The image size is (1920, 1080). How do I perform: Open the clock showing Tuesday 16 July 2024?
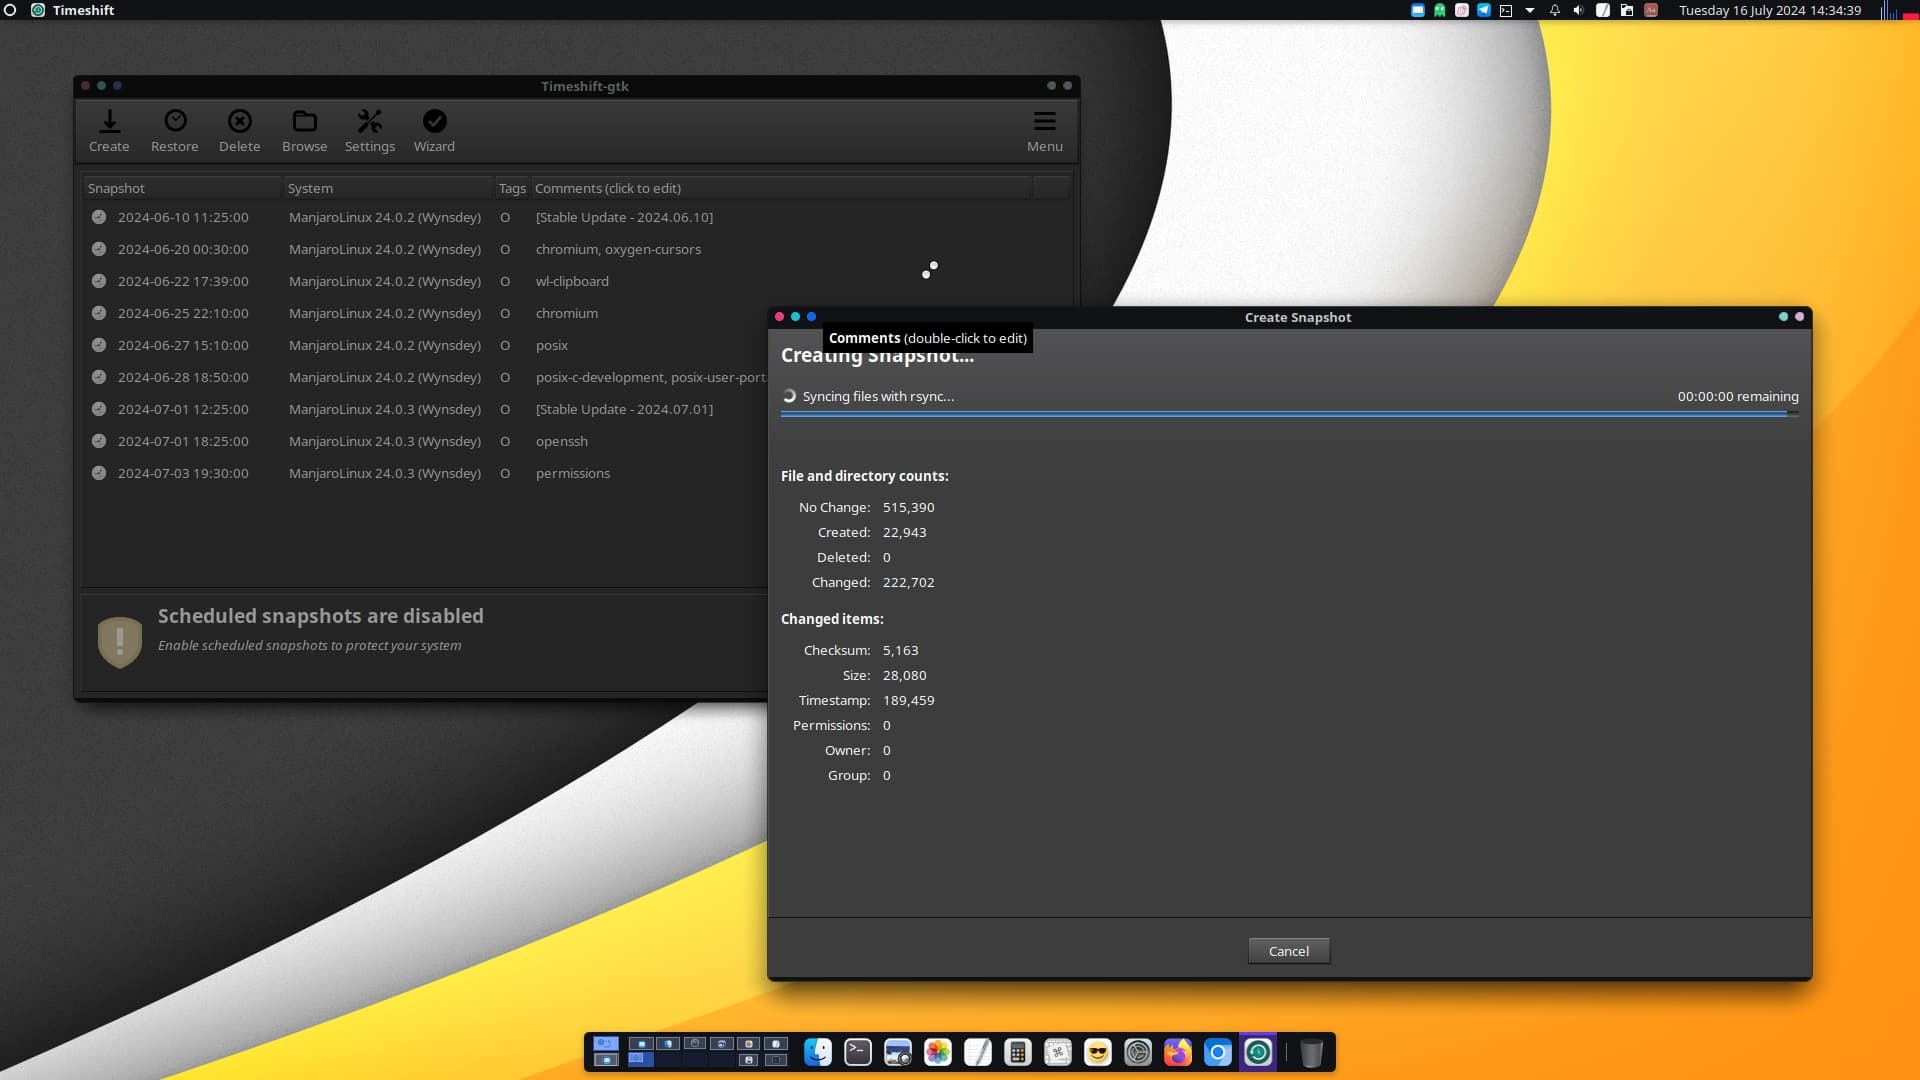click(1769, 10)
